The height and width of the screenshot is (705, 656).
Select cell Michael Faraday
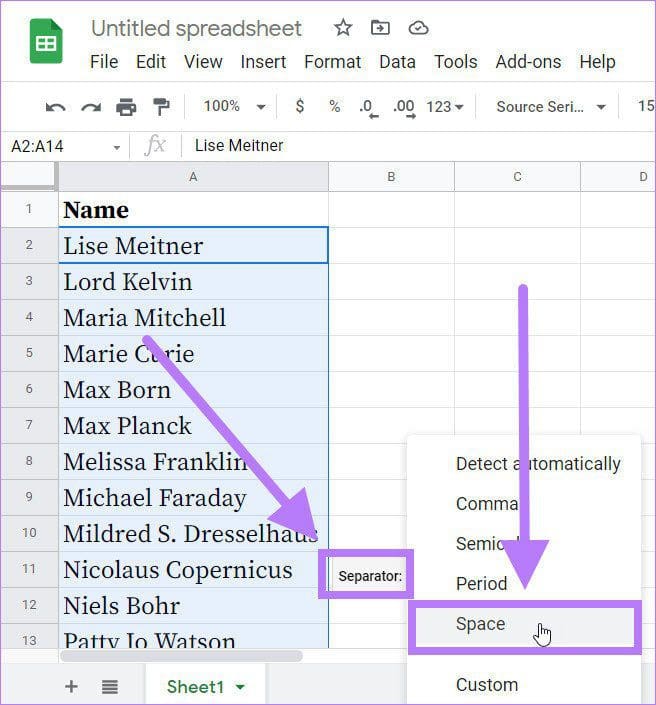point(193,497)
